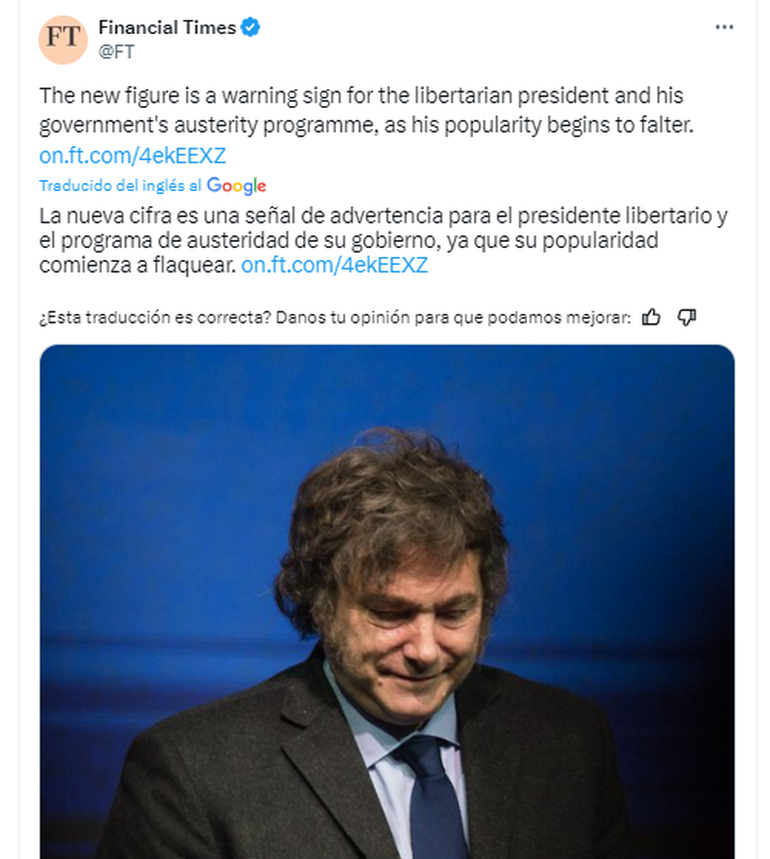Open the three-dot more options menu
Viewport: 770px width, 859px height.
coord(725,27)
